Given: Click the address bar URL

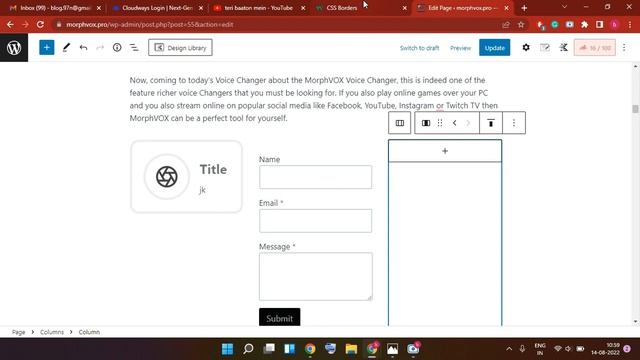Looking at the screenshot, I should pyautogui.click(x=149, y=24).
